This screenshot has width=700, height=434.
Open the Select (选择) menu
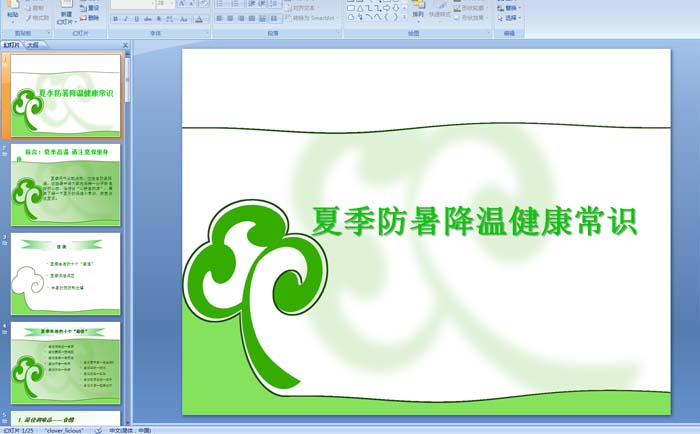(x=508, y=18)
